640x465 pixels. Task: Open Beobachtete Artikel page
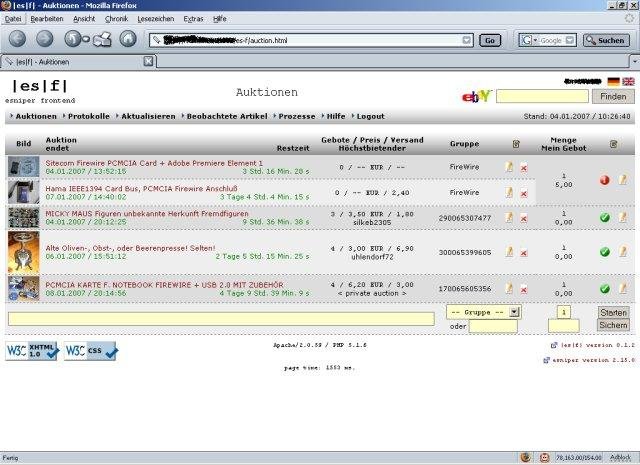pyautogui.click(x=227, y=116)
